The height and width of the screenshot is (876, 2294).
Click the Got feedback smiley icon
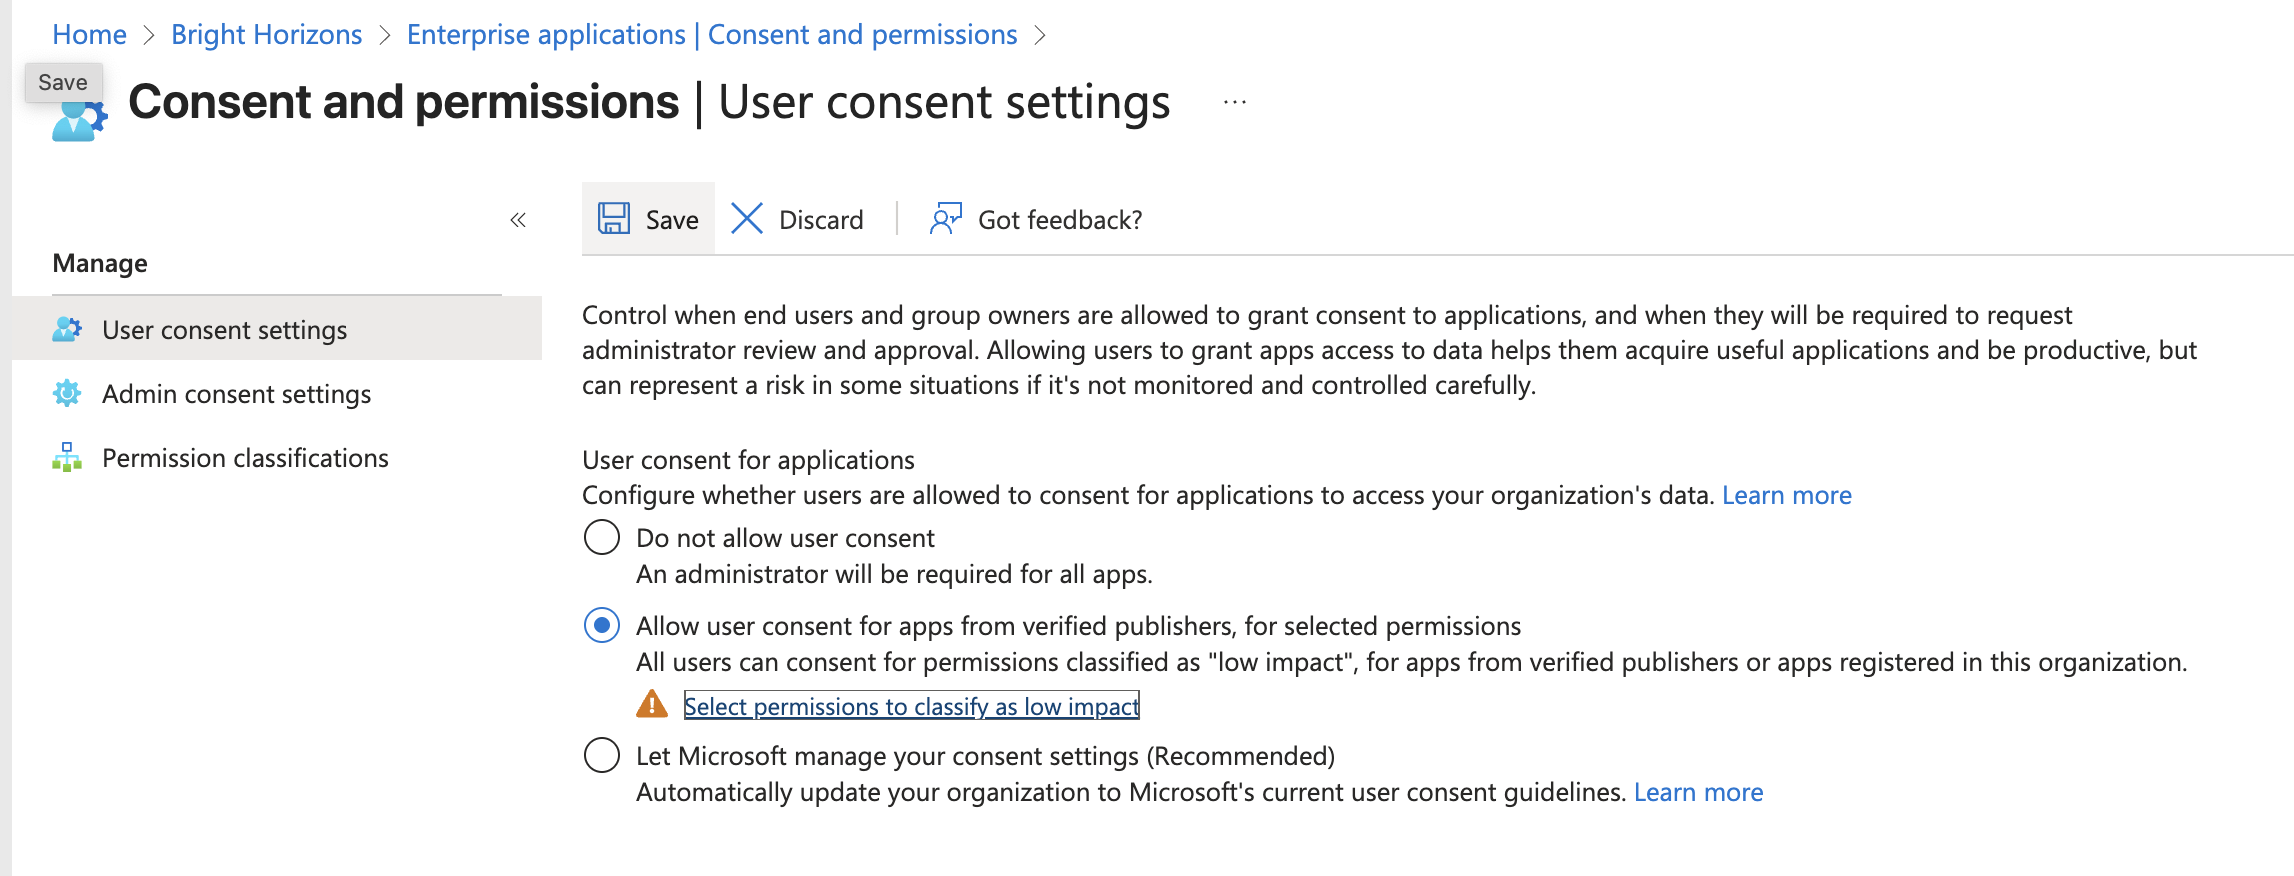point(945,218)
